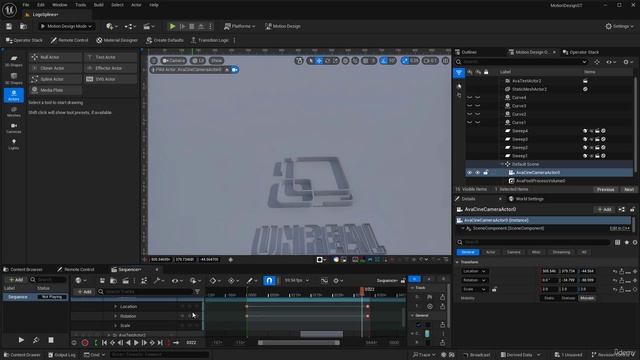Jump to sequence end in transport controls

160,343
